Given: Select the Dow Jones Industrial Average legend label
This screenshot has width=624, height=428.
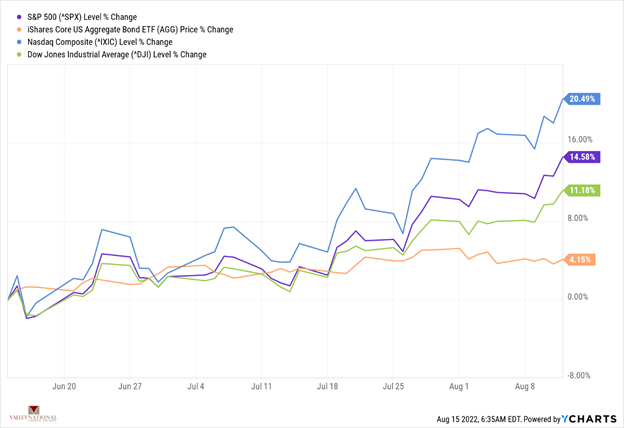Looking at the screenshot, I should tap(112, 55).
